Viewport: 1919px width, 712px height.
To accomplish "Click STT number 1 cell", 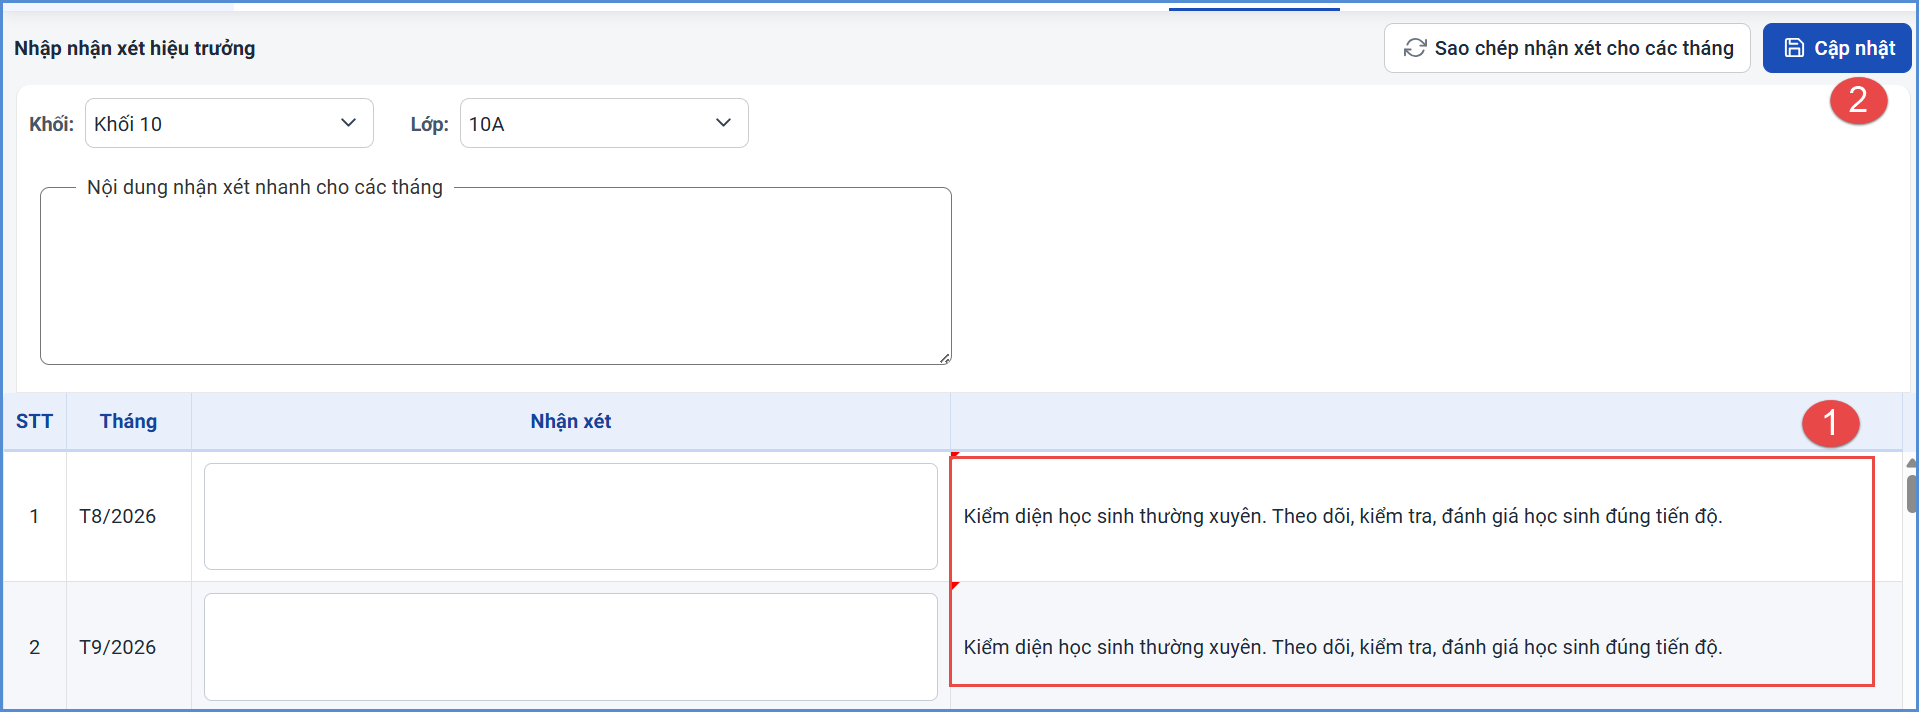I will [x=34, y=516].
